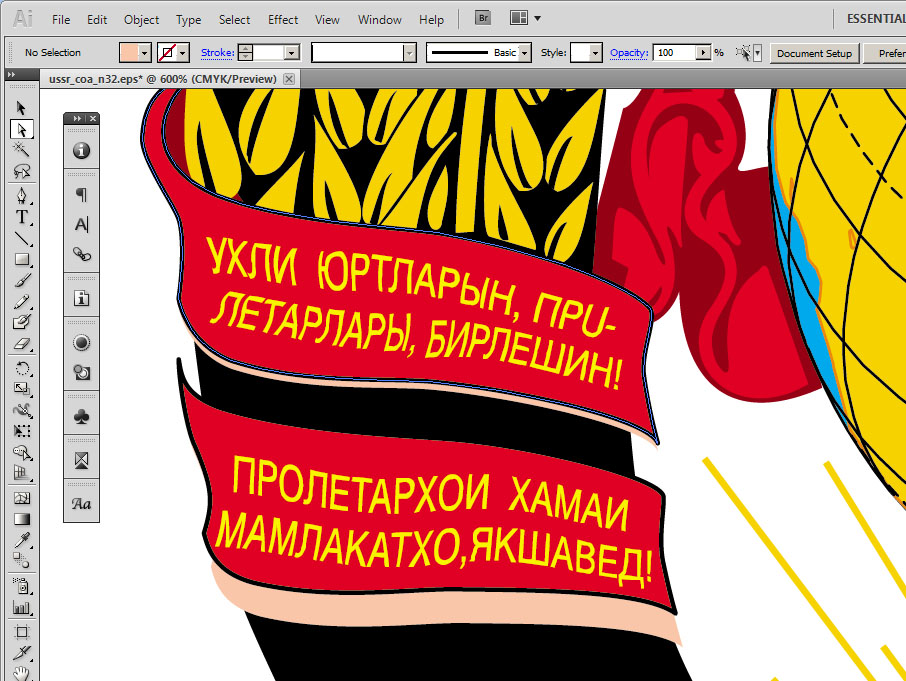The width and height of the screenshot is (906, 681).
Task: Open the Arrange Documents dropdown
Action: [525, 18]
